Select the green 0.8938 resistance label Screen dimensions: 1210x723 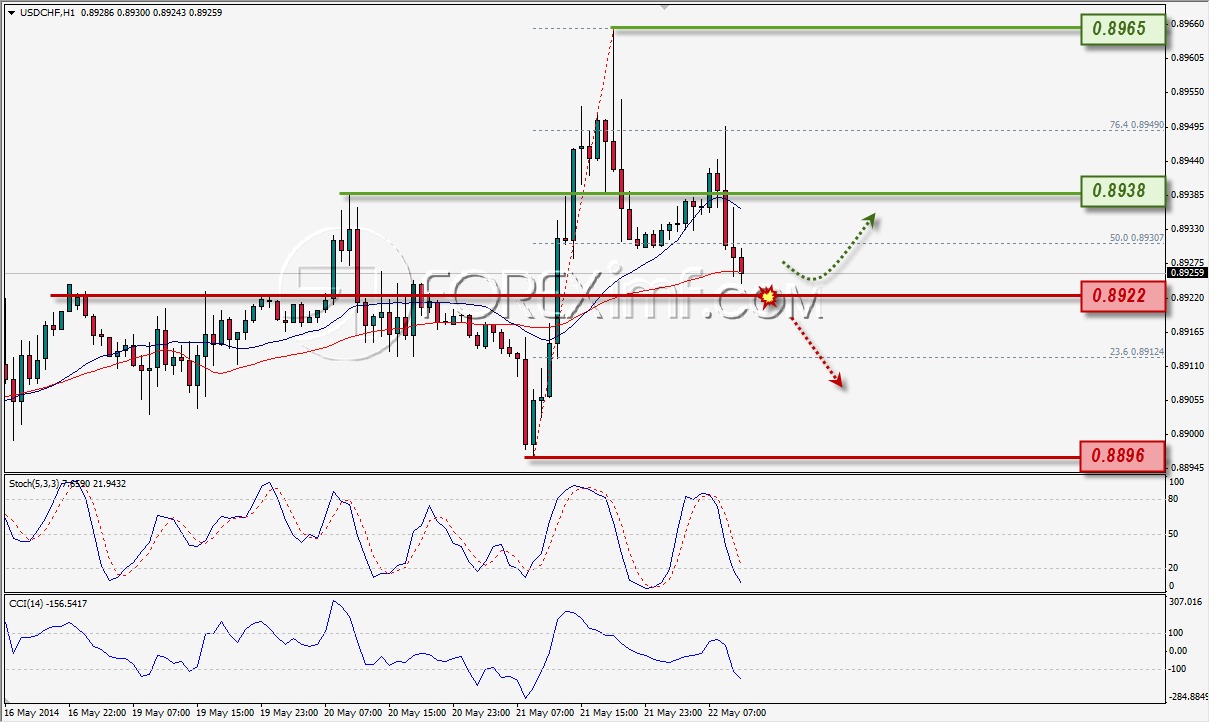(1123, 190)
